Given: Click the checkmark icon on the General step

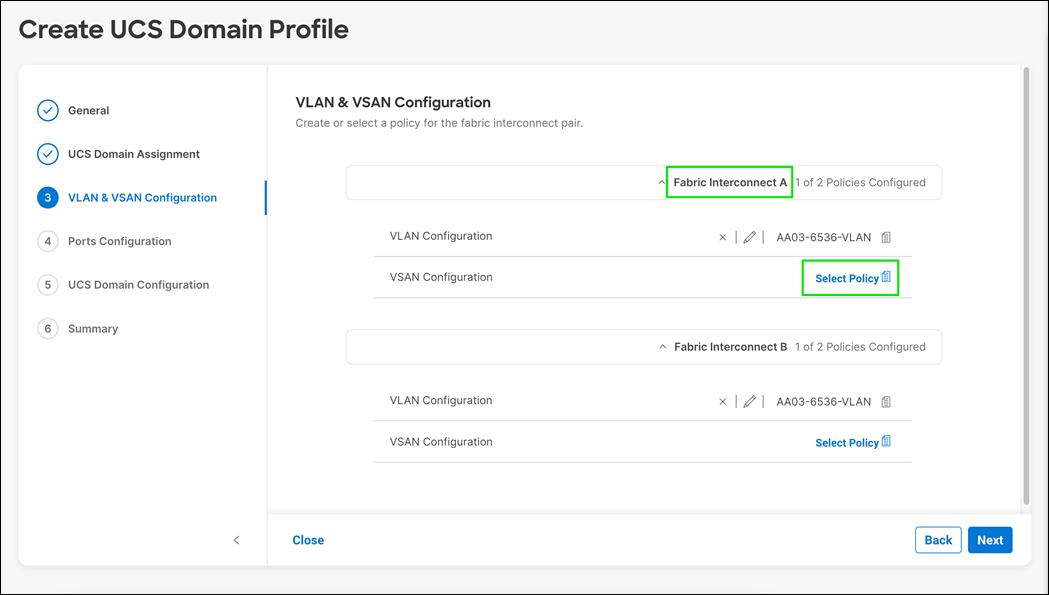Looking at the screenshot, I should click(47, 110).
